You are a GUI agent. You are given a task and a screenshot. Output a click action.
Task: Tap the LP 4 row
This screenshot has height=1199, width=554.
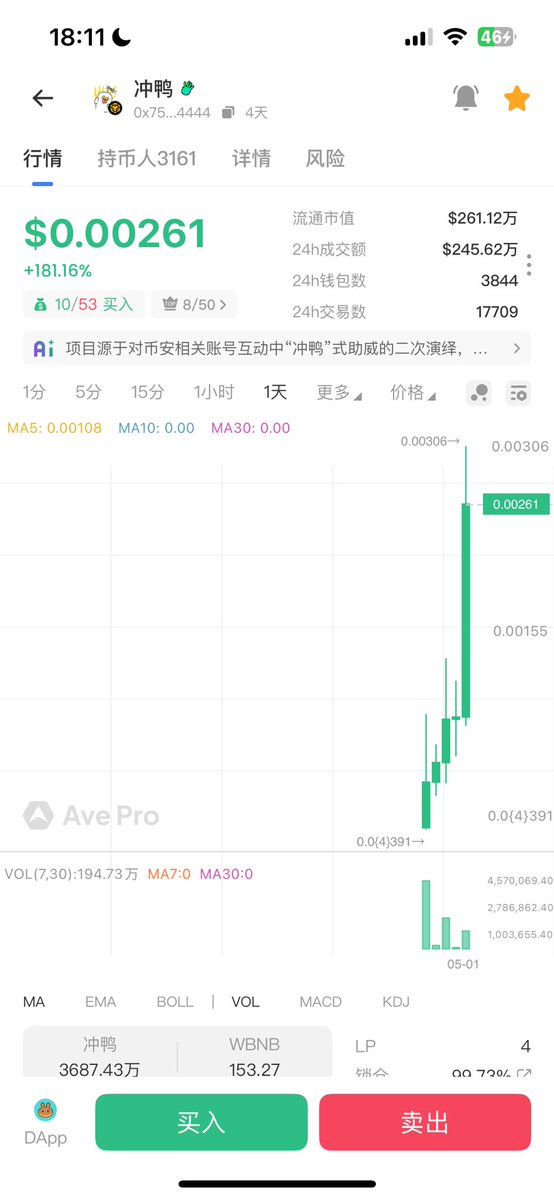click(x=443, y=1046)
